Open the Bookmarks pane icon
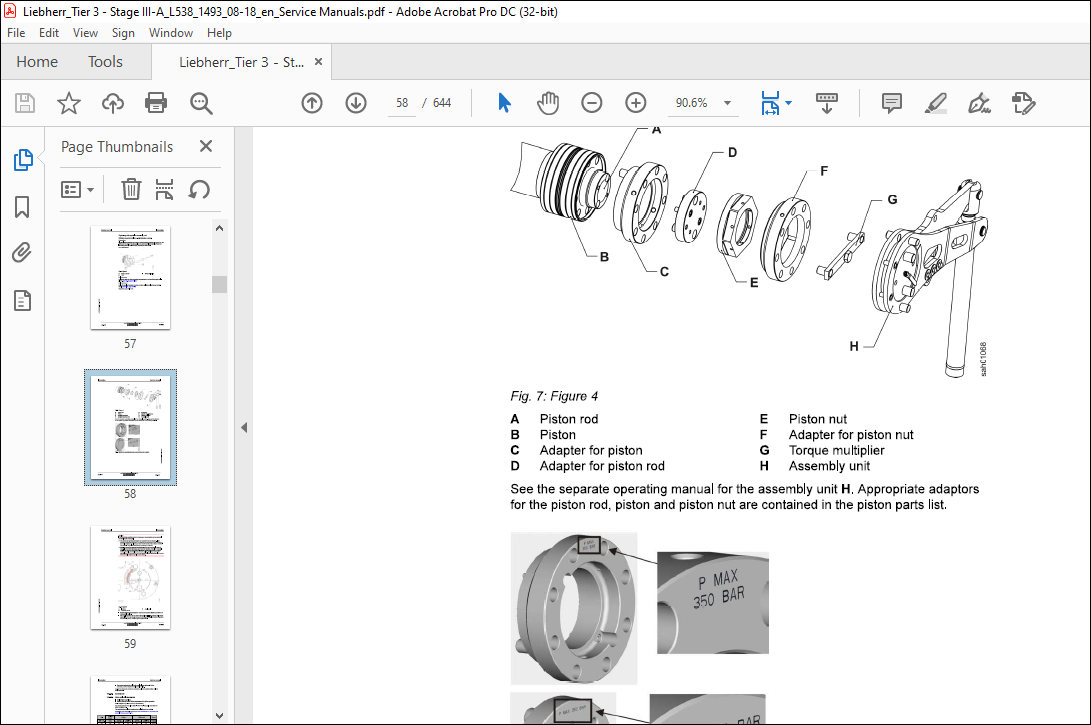This screenshot has height=725, width=1091. coord(22,207)
